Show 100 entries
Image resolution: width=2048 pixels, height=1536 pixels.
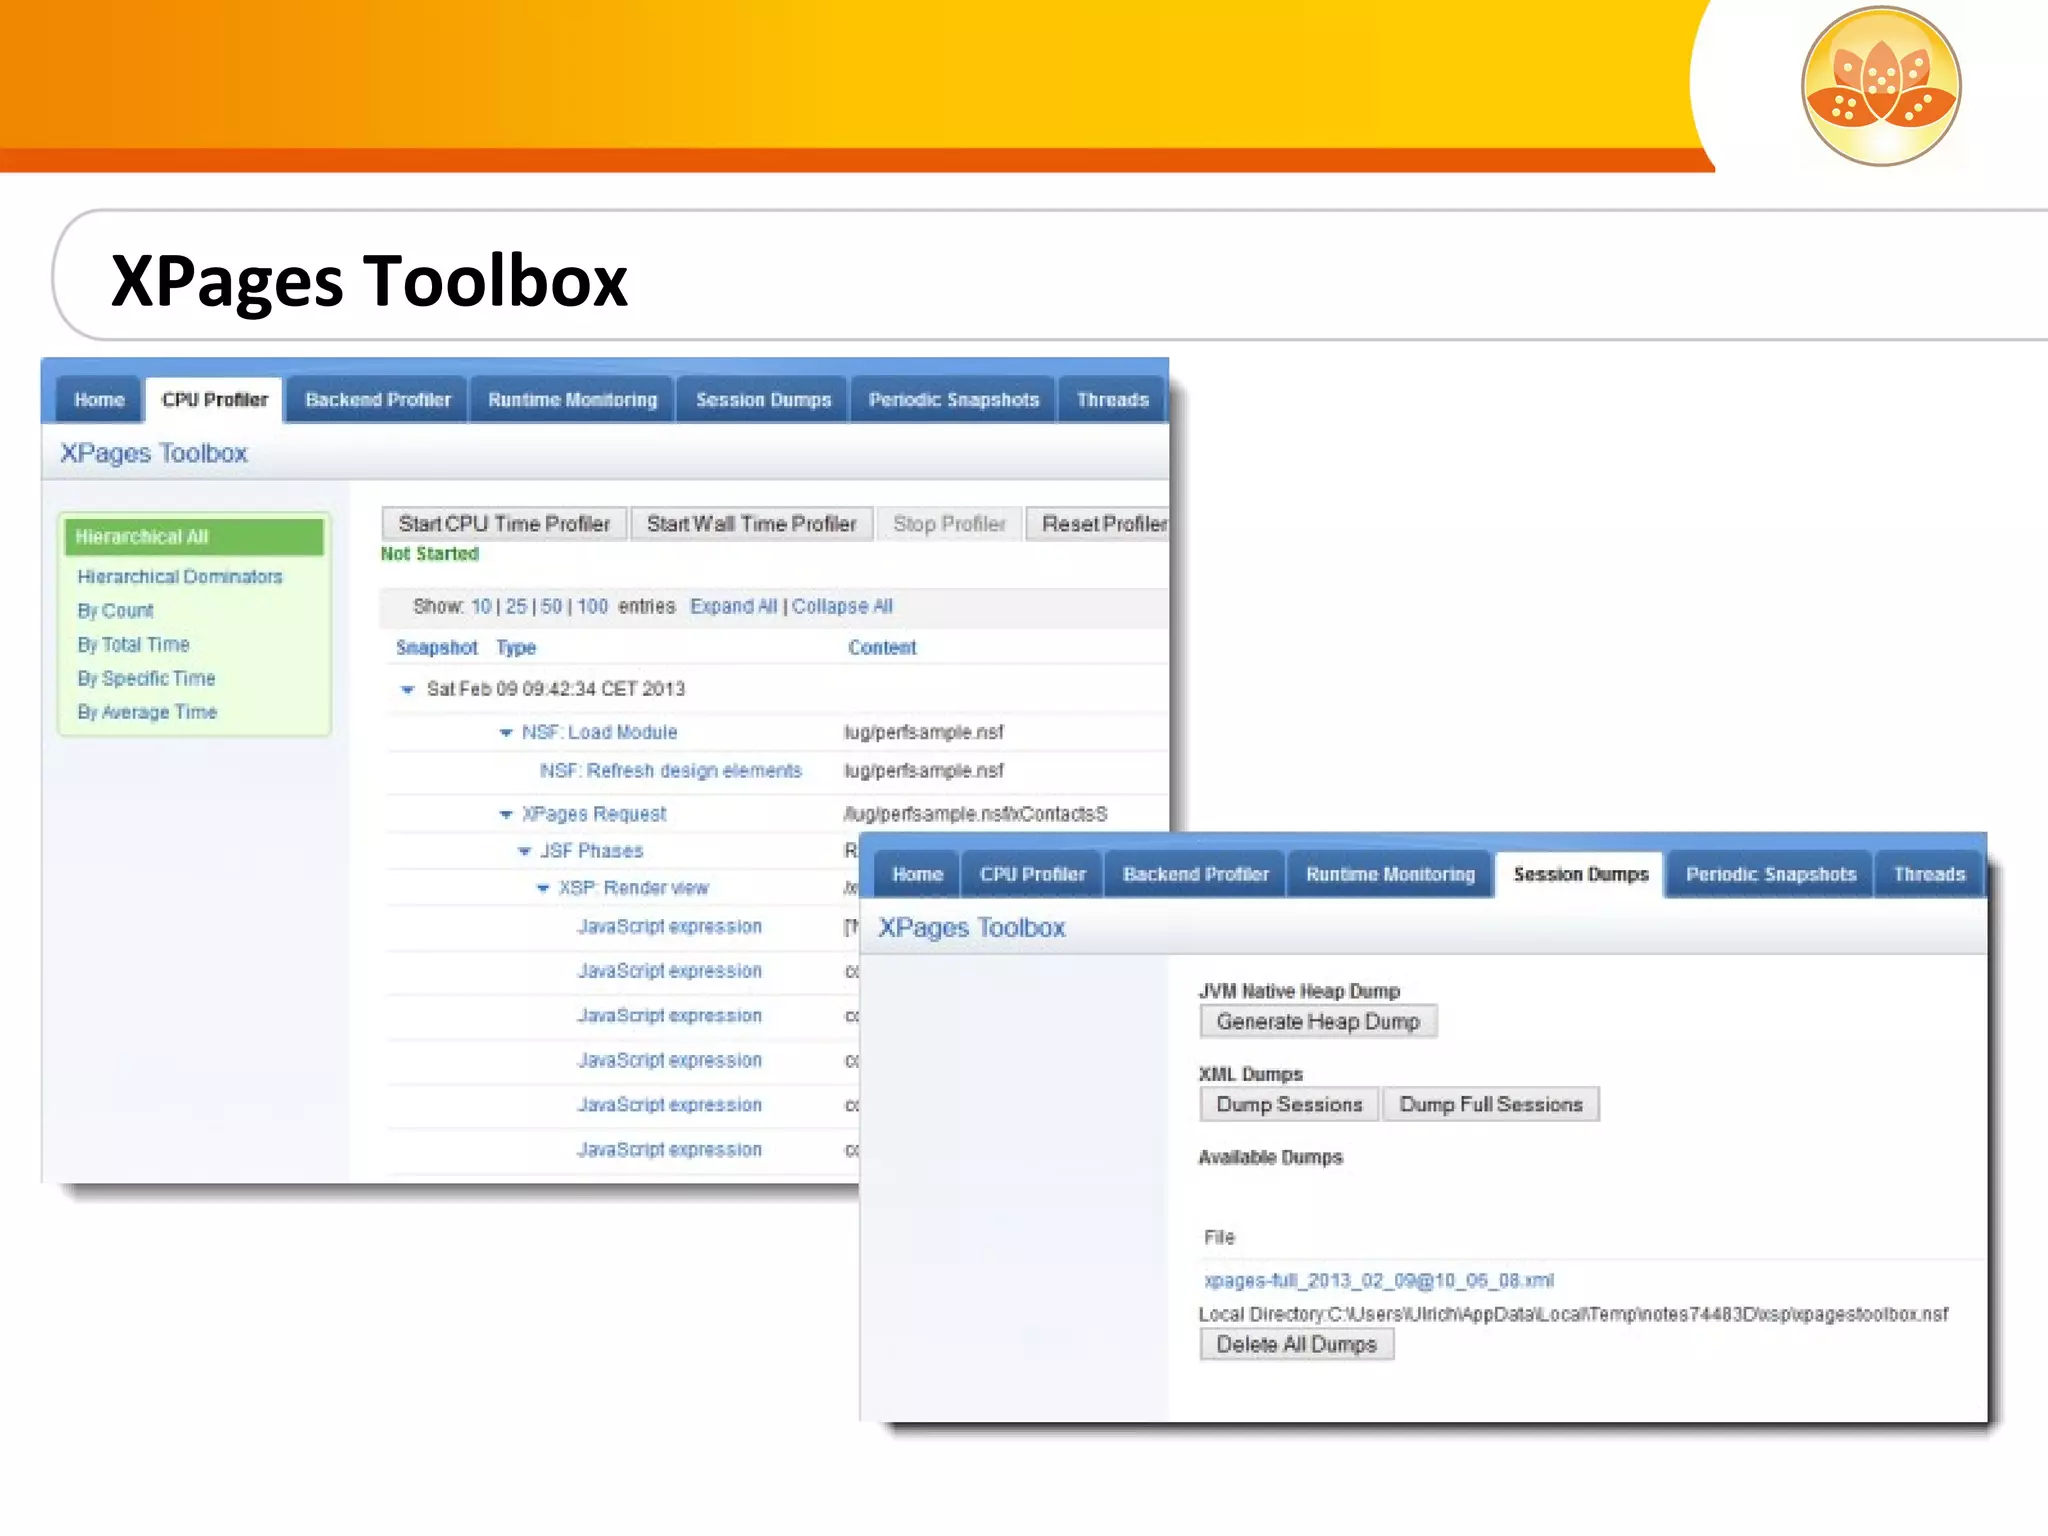click(592, 607)
